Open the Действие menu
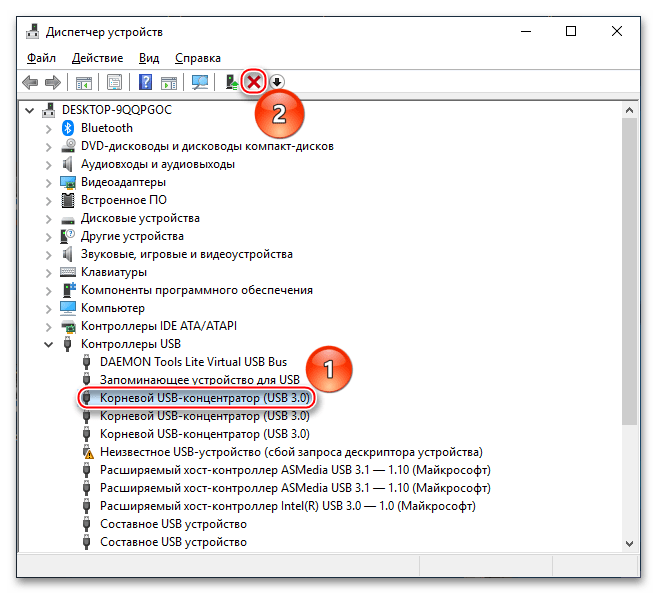This screenshot has width=657, height=594. point(98,58)
